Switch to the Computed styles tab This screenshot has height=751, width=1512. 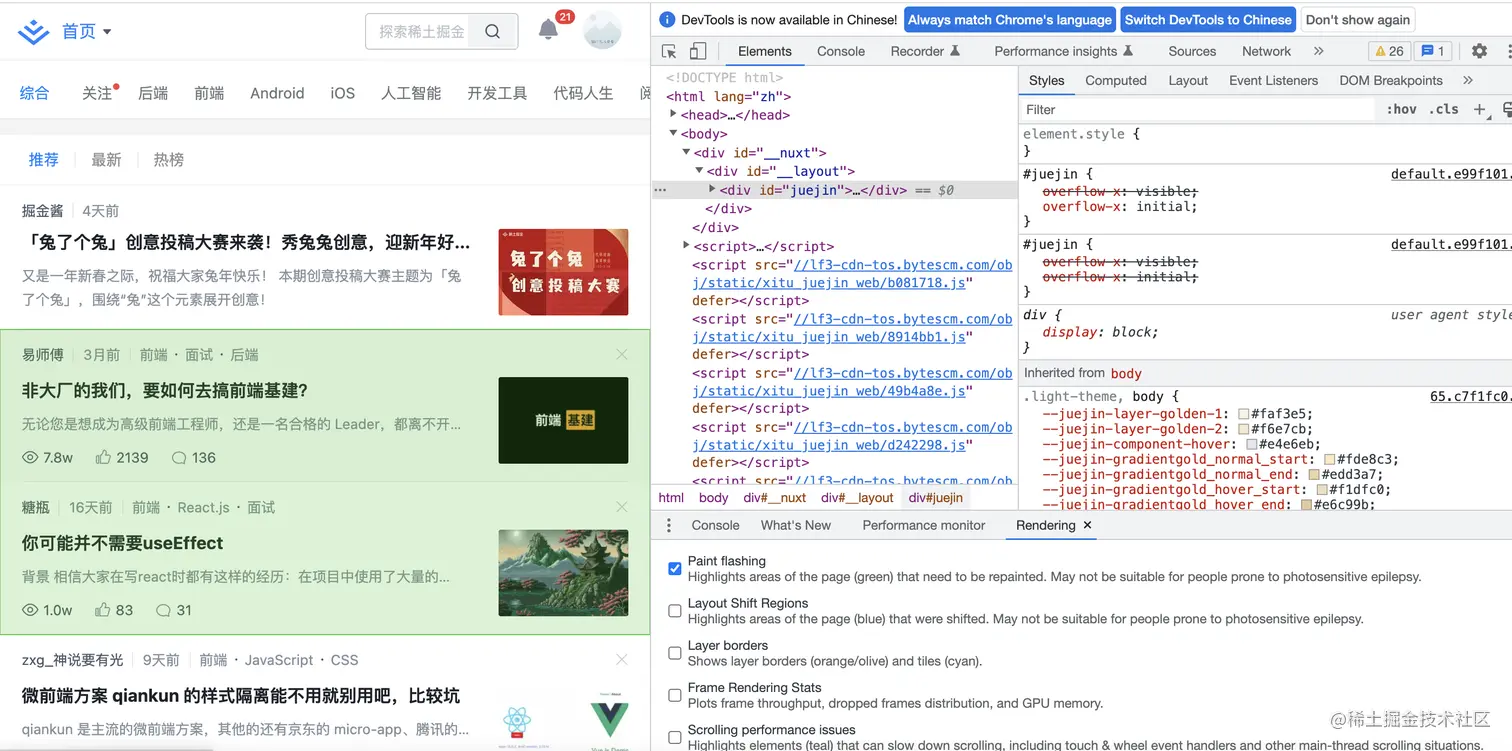tap(1116, 80)
